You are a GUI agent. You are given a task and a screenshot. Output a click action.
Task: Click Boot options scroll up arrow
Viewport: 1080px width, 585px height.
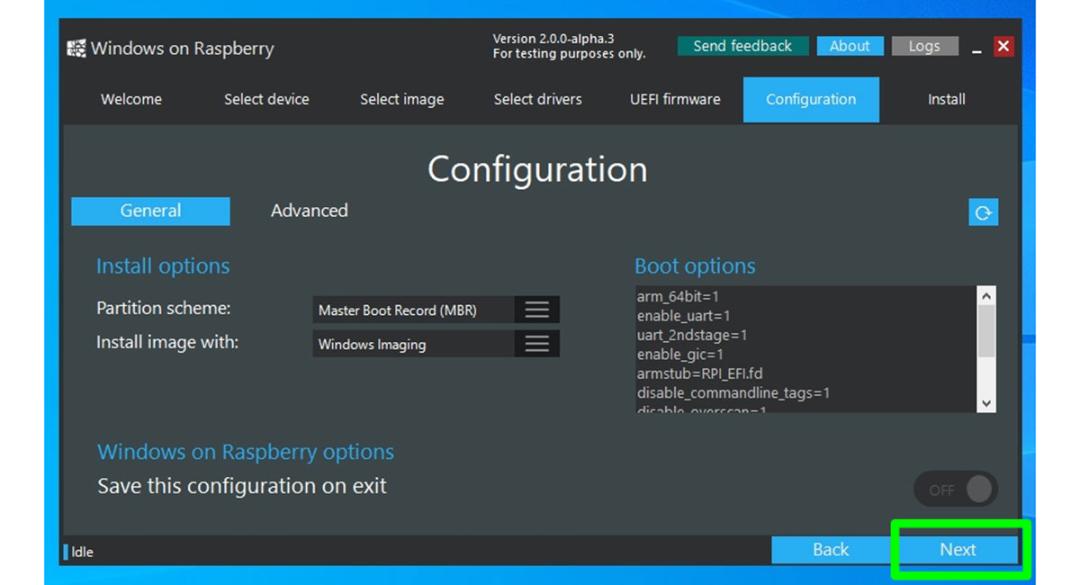[x=986, y=296]
